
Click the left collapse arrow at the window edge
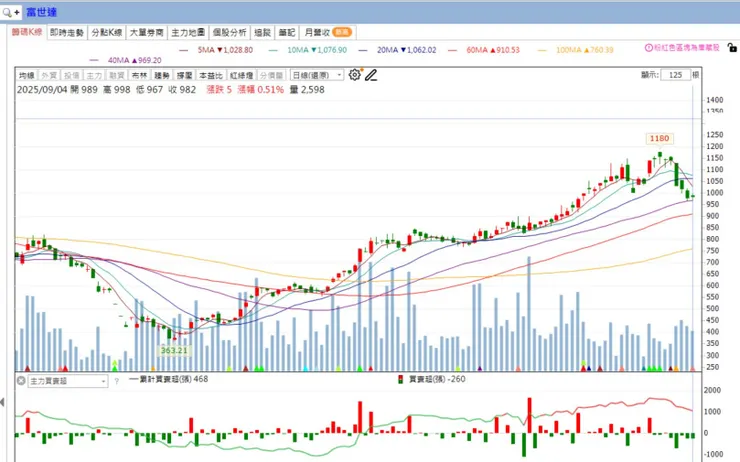pos(2,402)
